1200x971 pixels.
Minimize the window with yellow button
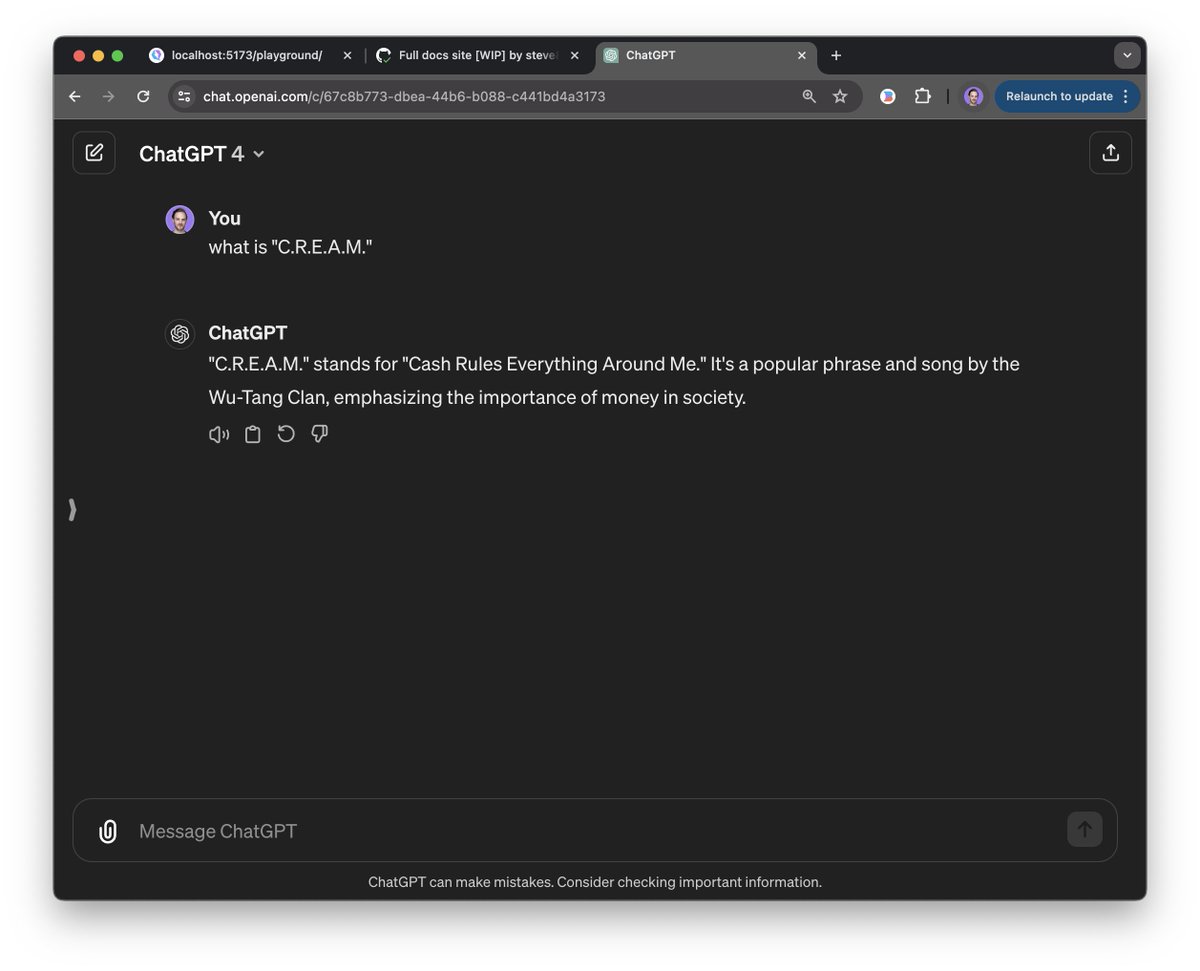coord(98,56)
